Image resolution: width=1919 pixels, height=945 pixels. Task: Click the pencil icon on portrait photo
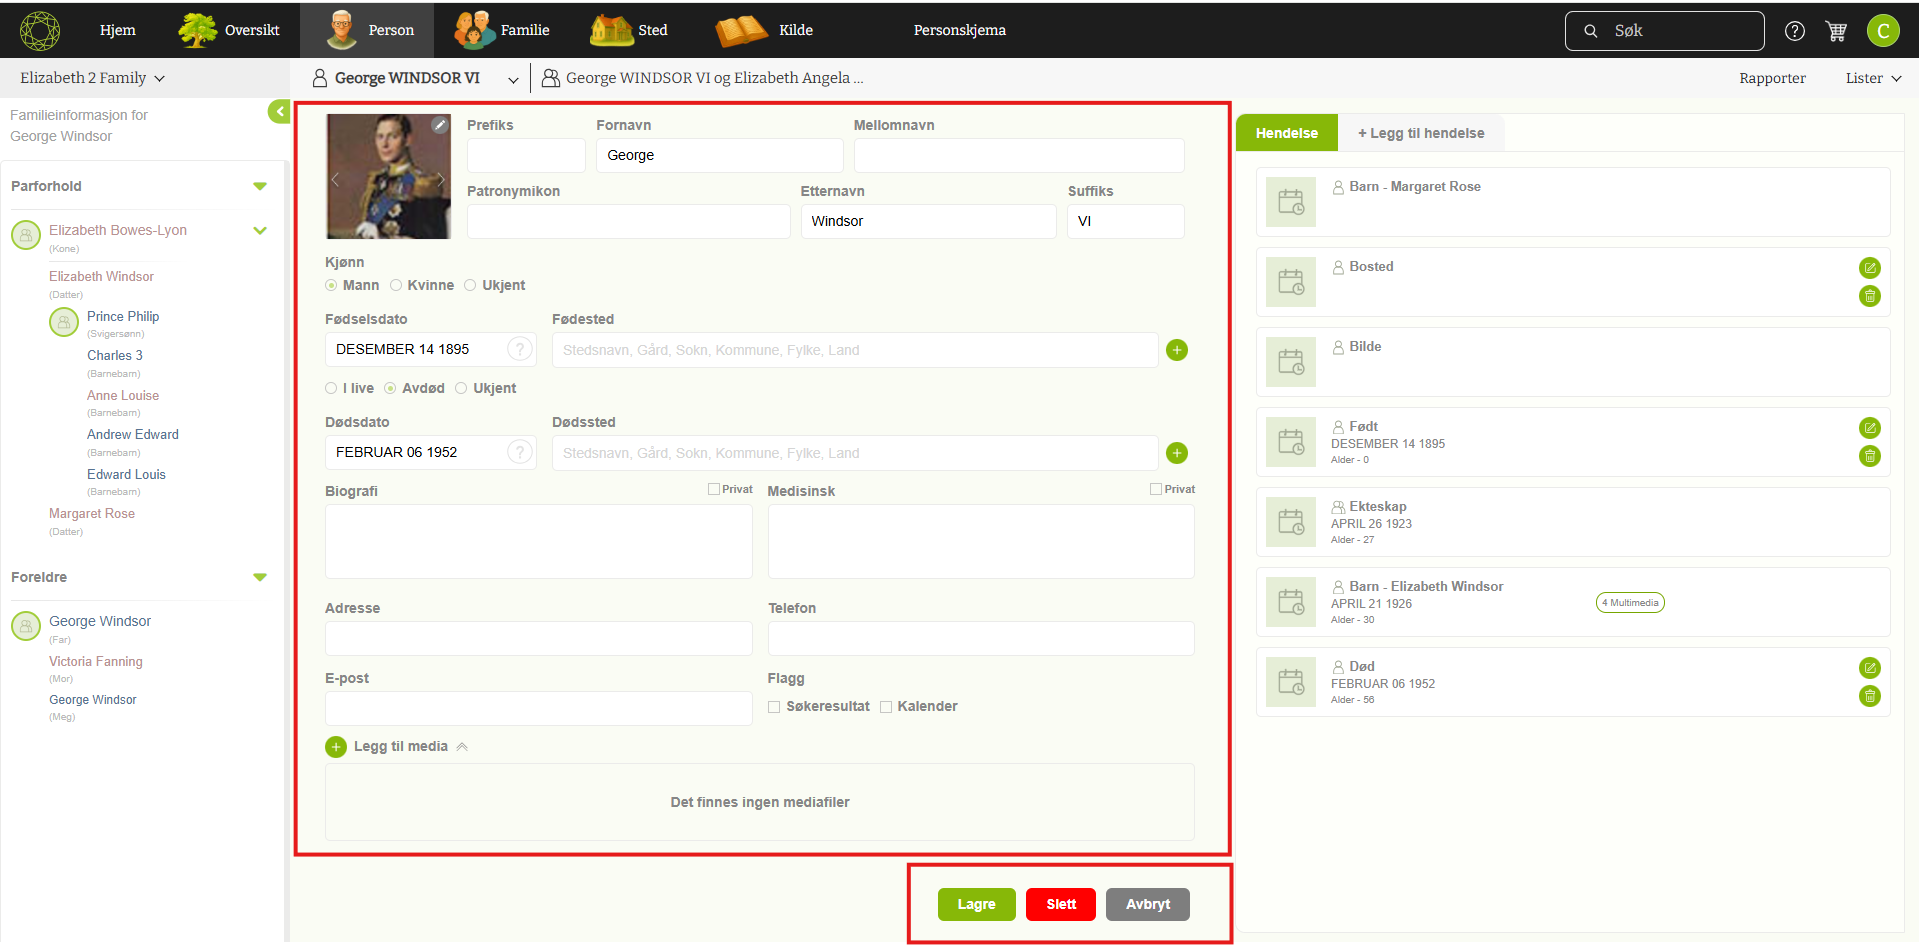coord(439,125)
